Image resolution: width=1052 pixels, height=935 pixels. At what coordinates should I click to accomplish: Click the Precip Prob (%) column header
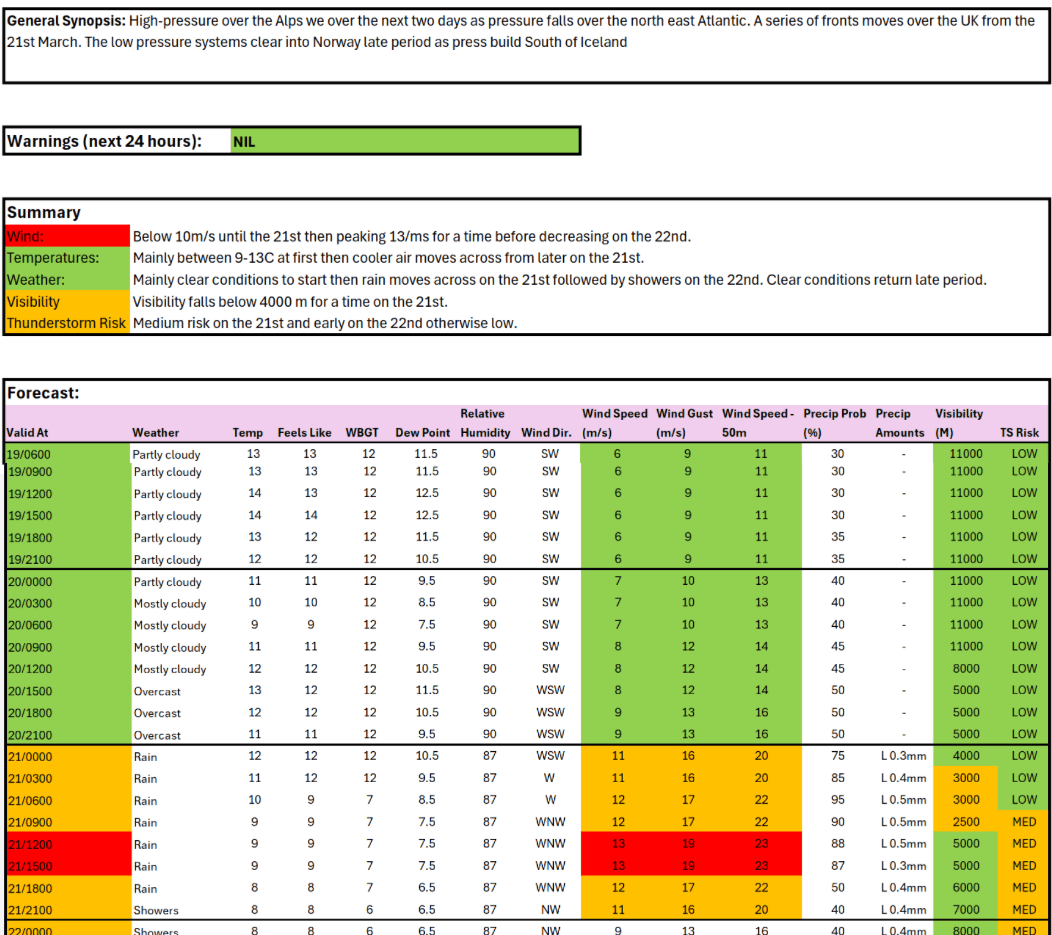(835, 423)
